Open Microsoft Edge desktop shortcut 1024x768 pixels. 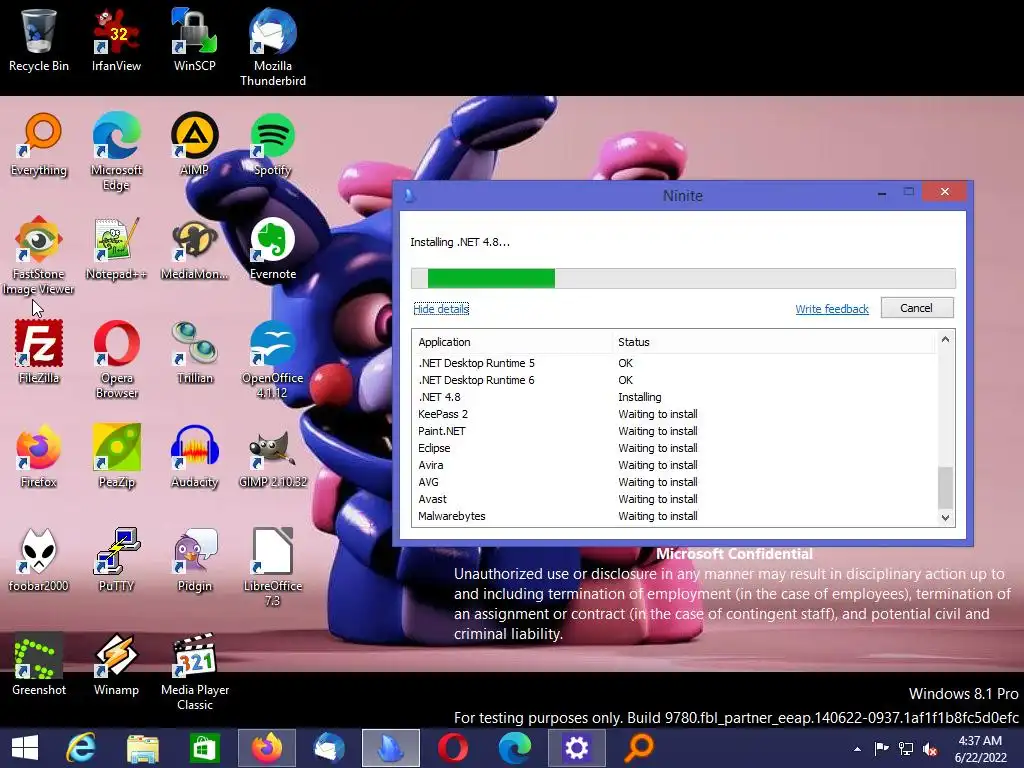tap(116, 152)
